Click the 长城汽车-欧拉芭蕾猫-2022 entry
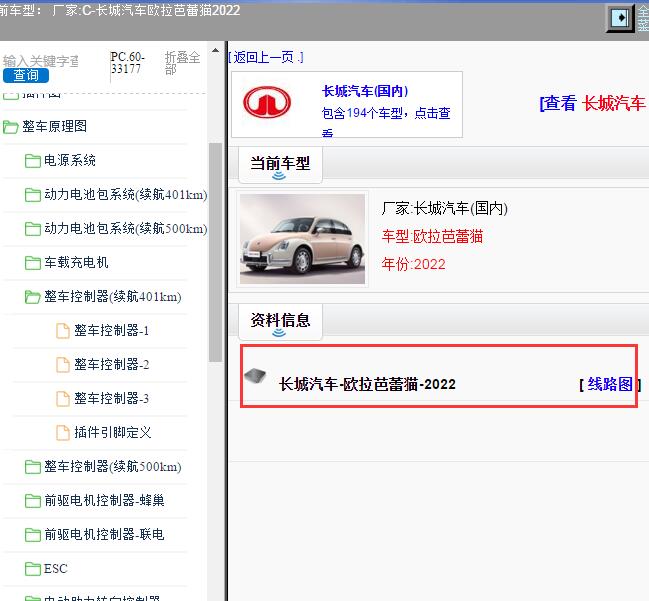 (x=367, y=385)
